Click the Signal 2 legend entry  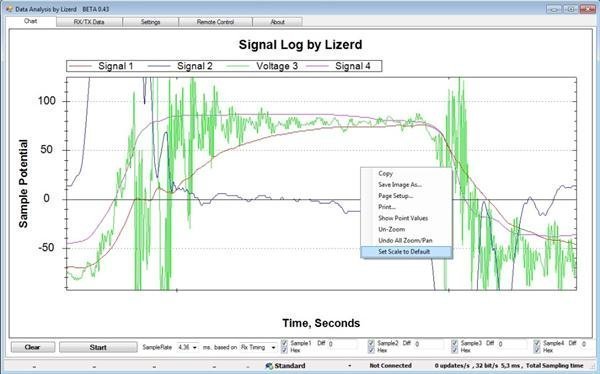180,66
